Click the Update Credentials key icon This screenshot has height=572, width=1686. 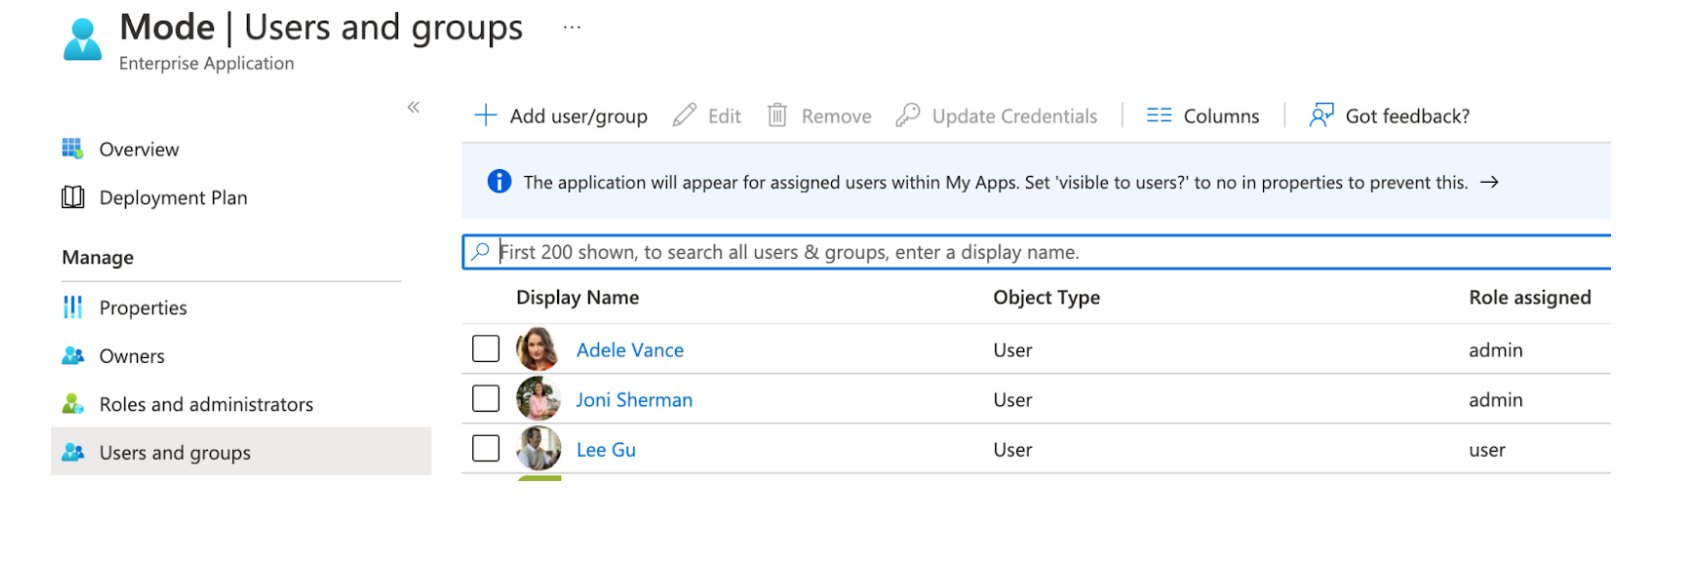[x=907, y=115]
